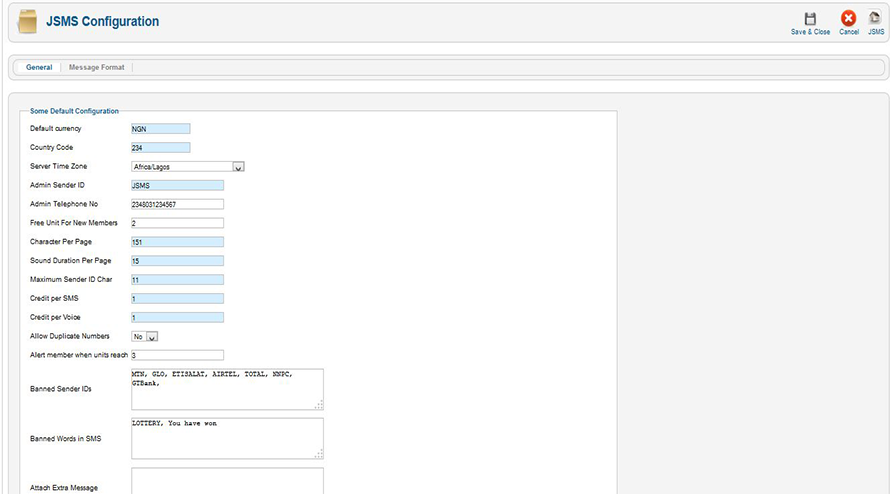The width and height of the screenshot is (890, 494).
Task: Focus the Country Code input
Action: coord(160,148)
